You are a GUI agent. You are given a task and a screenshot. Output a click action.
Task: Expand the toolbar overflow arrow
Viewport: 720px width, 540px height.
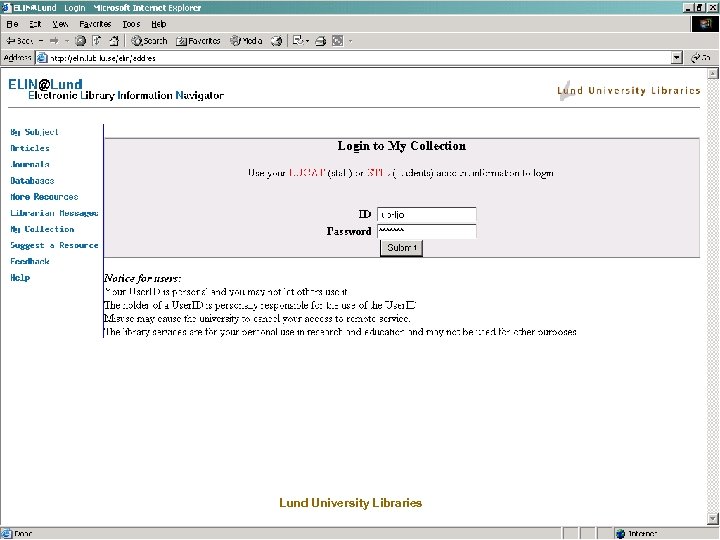[x=350, y=41]
